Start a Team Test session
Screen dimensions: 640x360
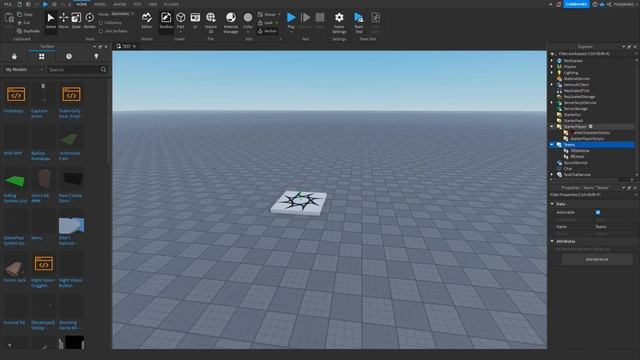pyautogui.click(x=359, y=22)
